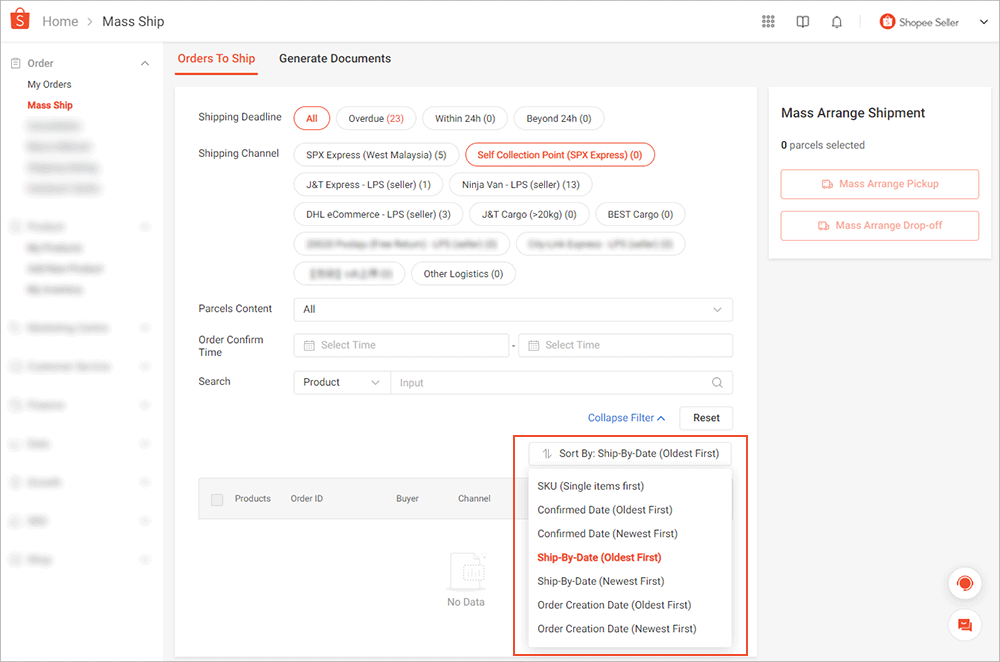Open the Parcels Content dropdown showing All

tap(513, 309)
